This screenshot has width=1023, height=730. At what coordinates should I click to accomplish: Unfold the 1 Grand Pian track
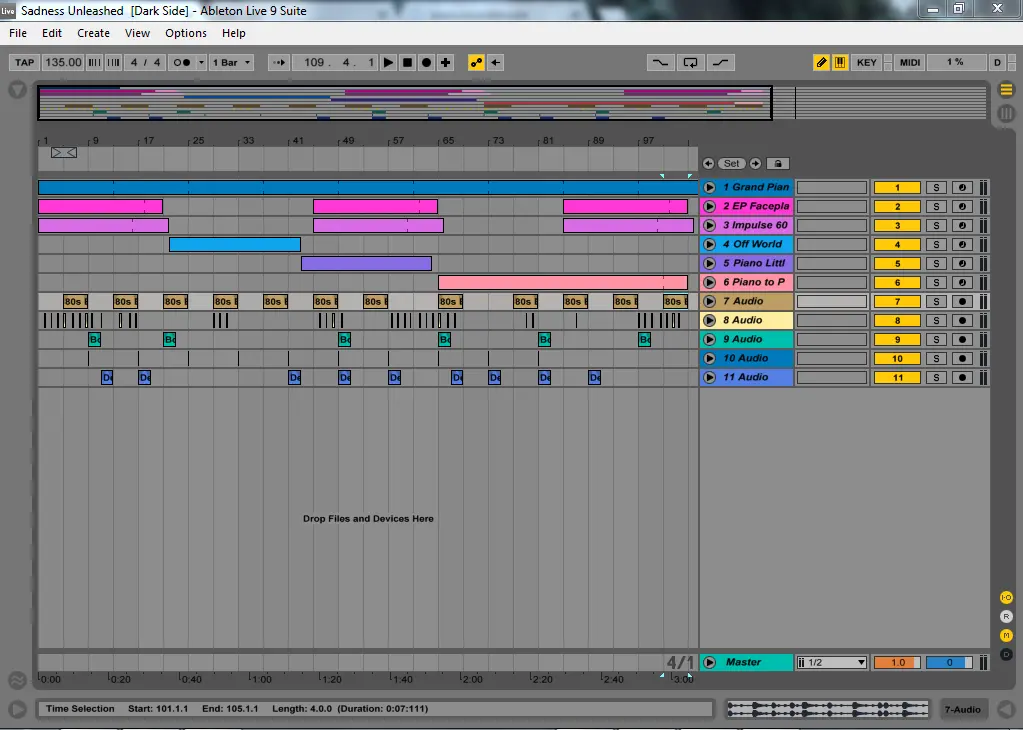pos(709,187)
